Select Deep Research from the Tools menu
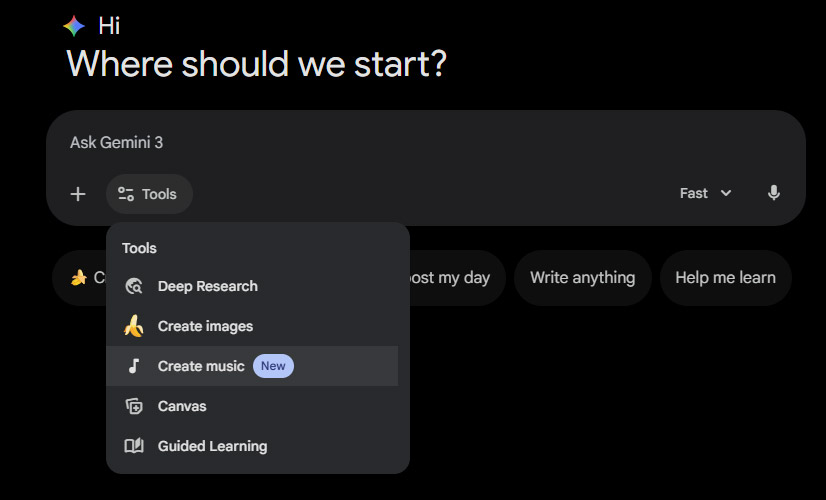 [x=208, y=287]
